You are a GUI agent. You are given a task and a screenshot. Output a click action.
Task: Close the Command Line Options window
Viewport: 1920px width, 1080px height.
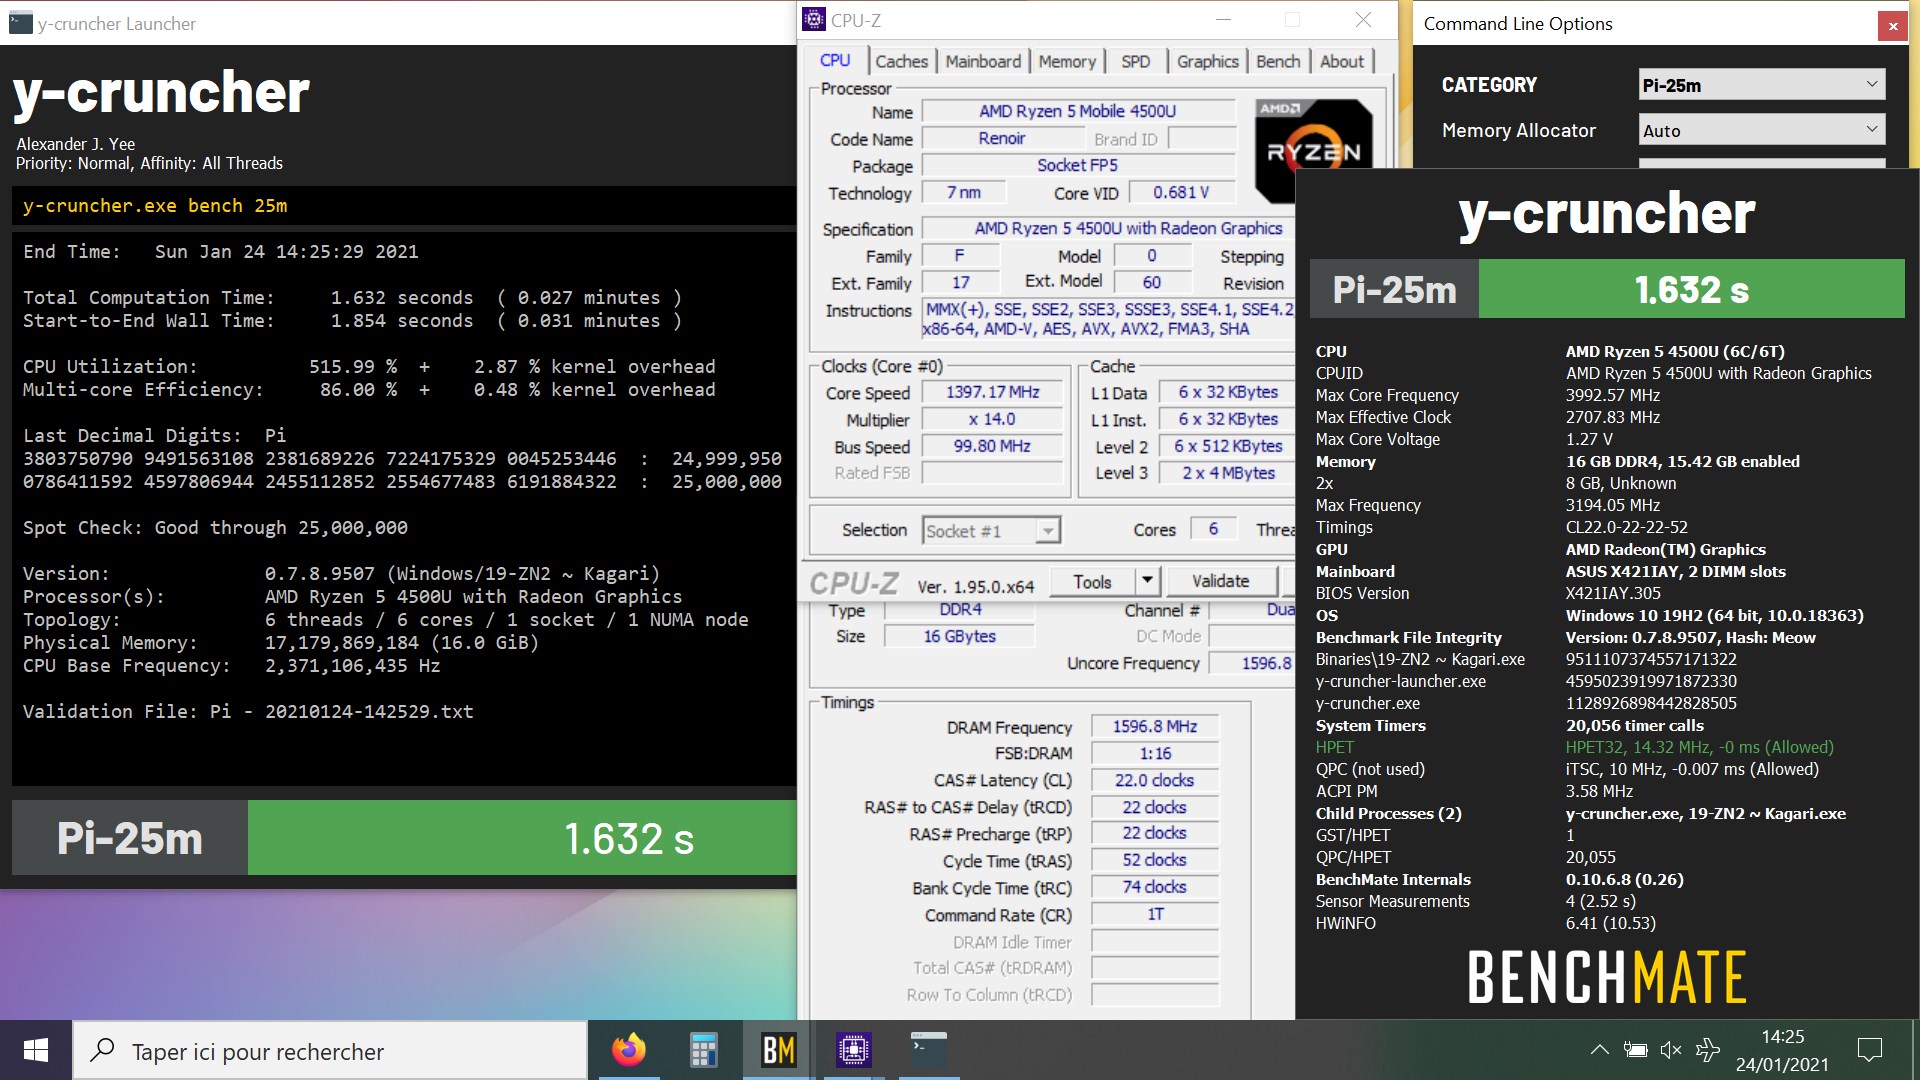point(1892,27)
